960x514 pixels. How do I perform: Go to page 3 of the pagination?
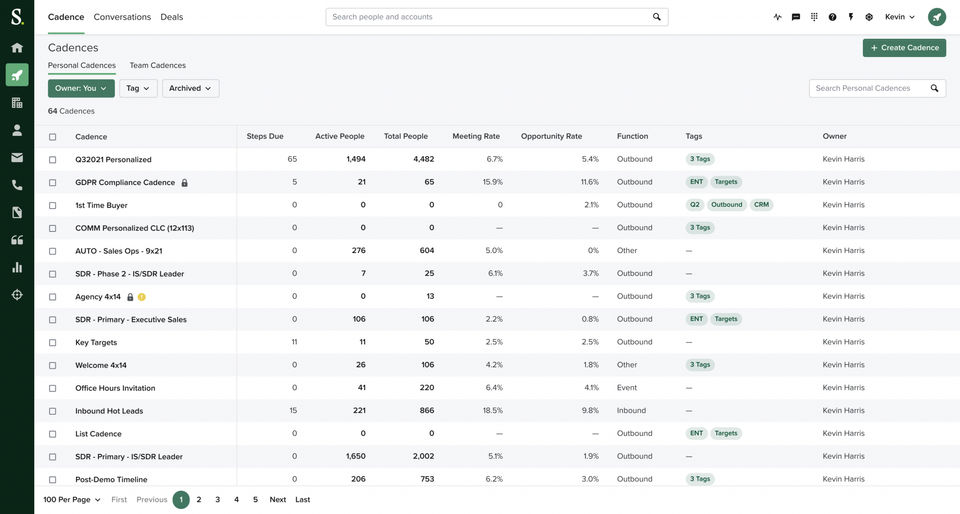(218, 500)
